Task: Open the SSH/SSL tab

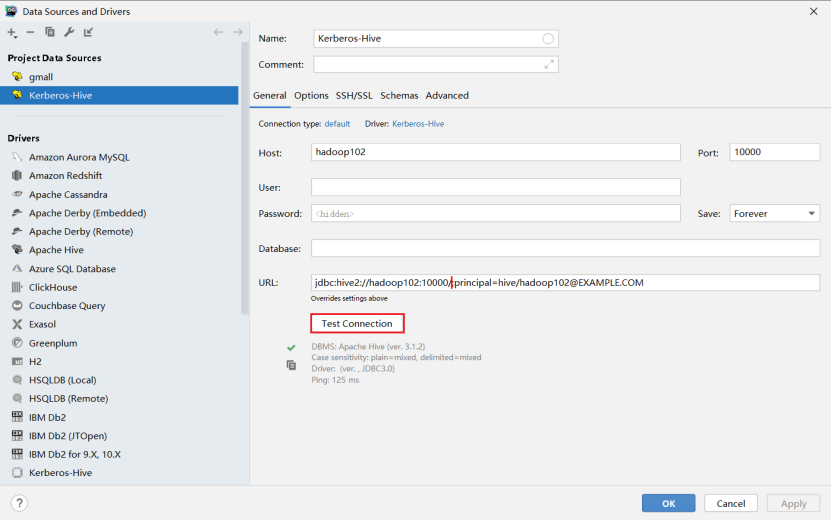Action: click(354, 95)
